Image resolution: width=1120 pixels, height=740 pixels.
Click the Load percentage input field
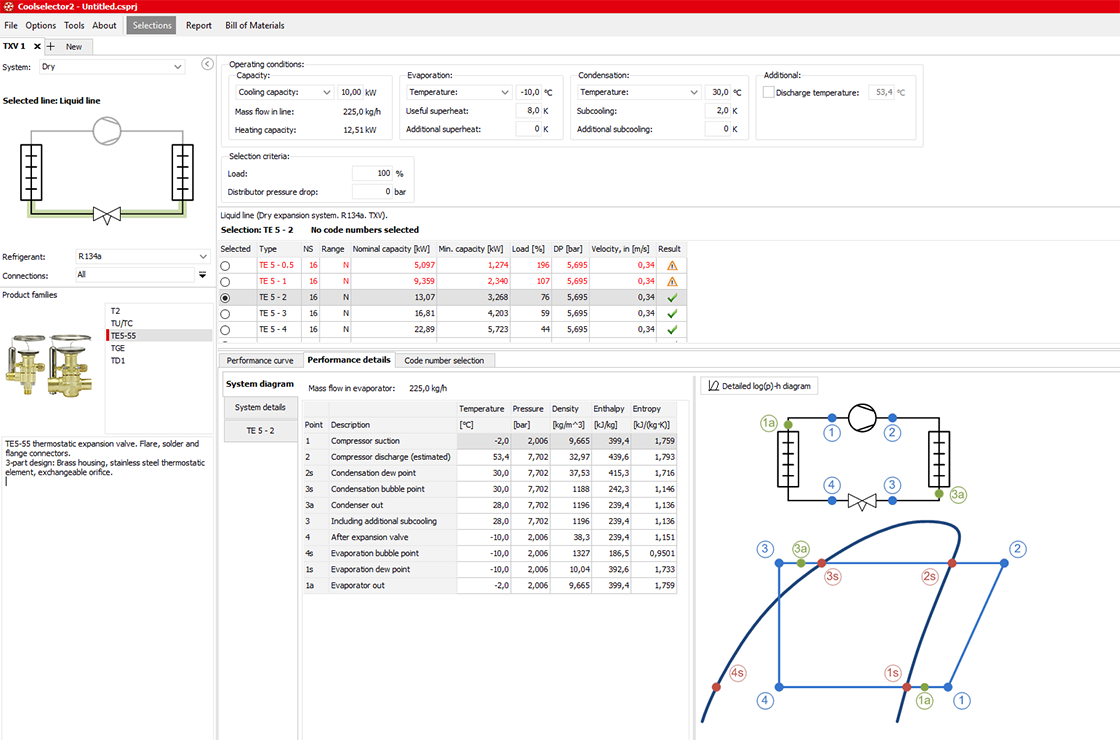pyautogui.click(x=370, y=172)
